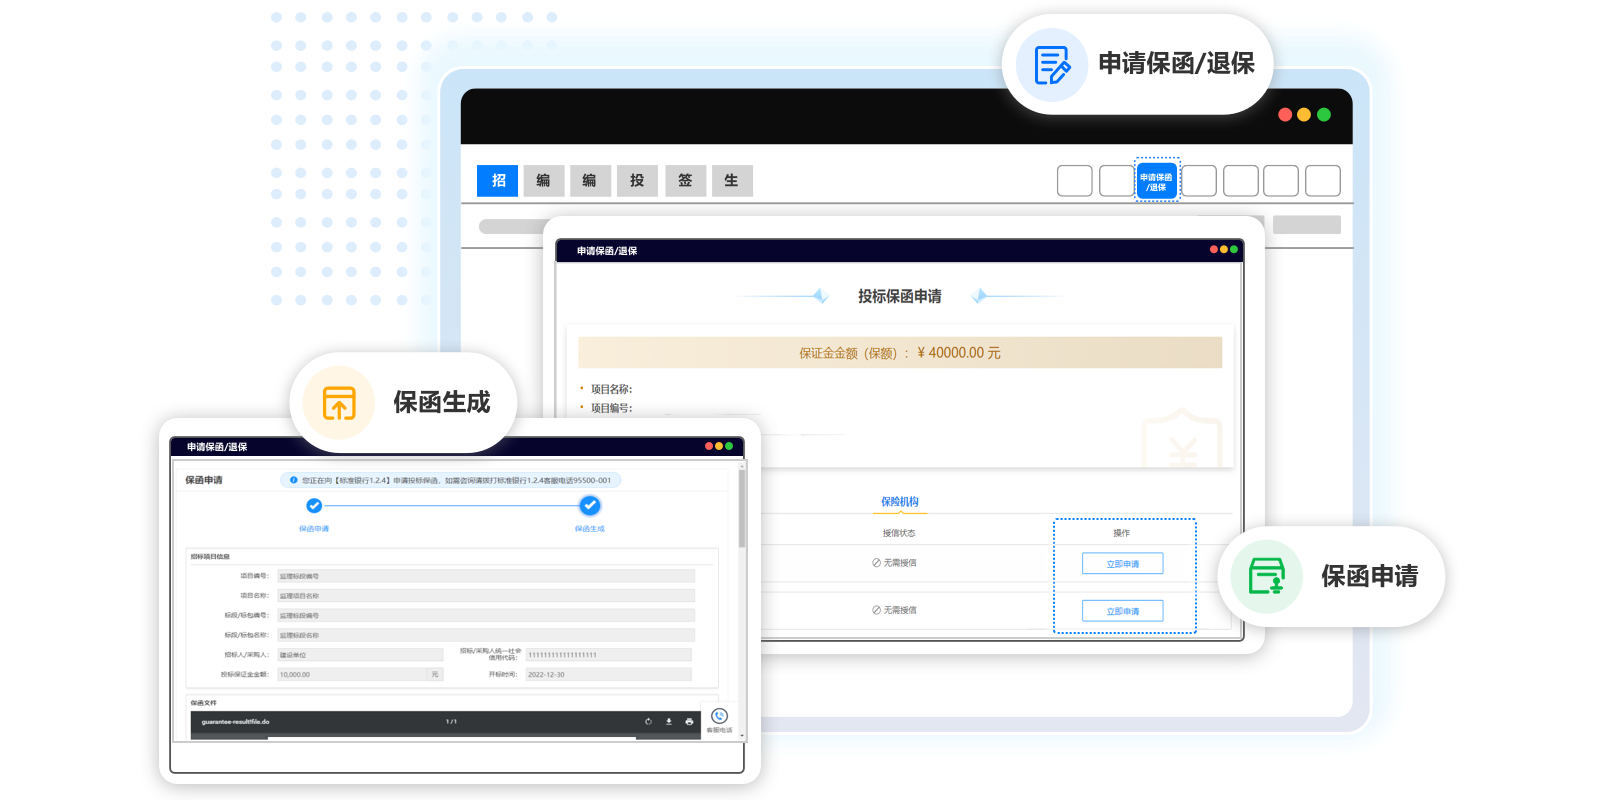The height and width of the screenshot is (800, 1600).
Task: Switch to the 投 tab
Action: (x=637, y=181)
